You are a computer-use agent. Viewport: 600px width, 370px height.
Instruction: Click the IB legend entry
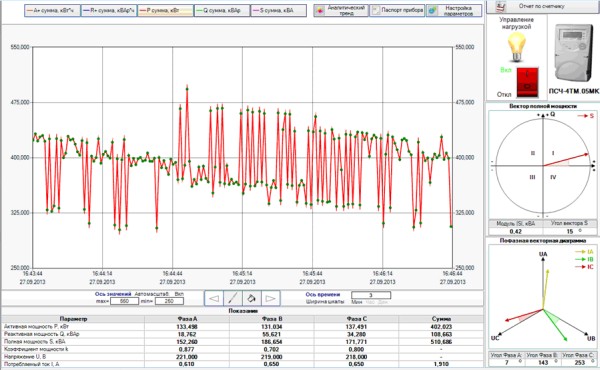tap(584, 259)
